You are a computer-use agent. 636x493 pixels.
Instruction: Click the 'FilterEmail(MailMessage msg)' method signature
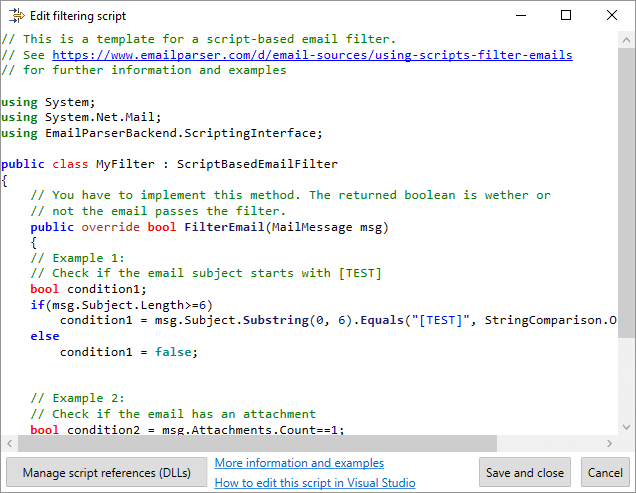pyautogui.click(x=286, y=227)
